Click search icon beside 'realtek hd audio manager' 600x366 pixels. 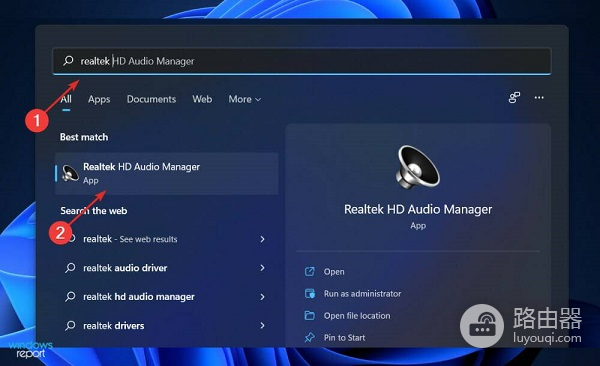click(x=70, y=296)
